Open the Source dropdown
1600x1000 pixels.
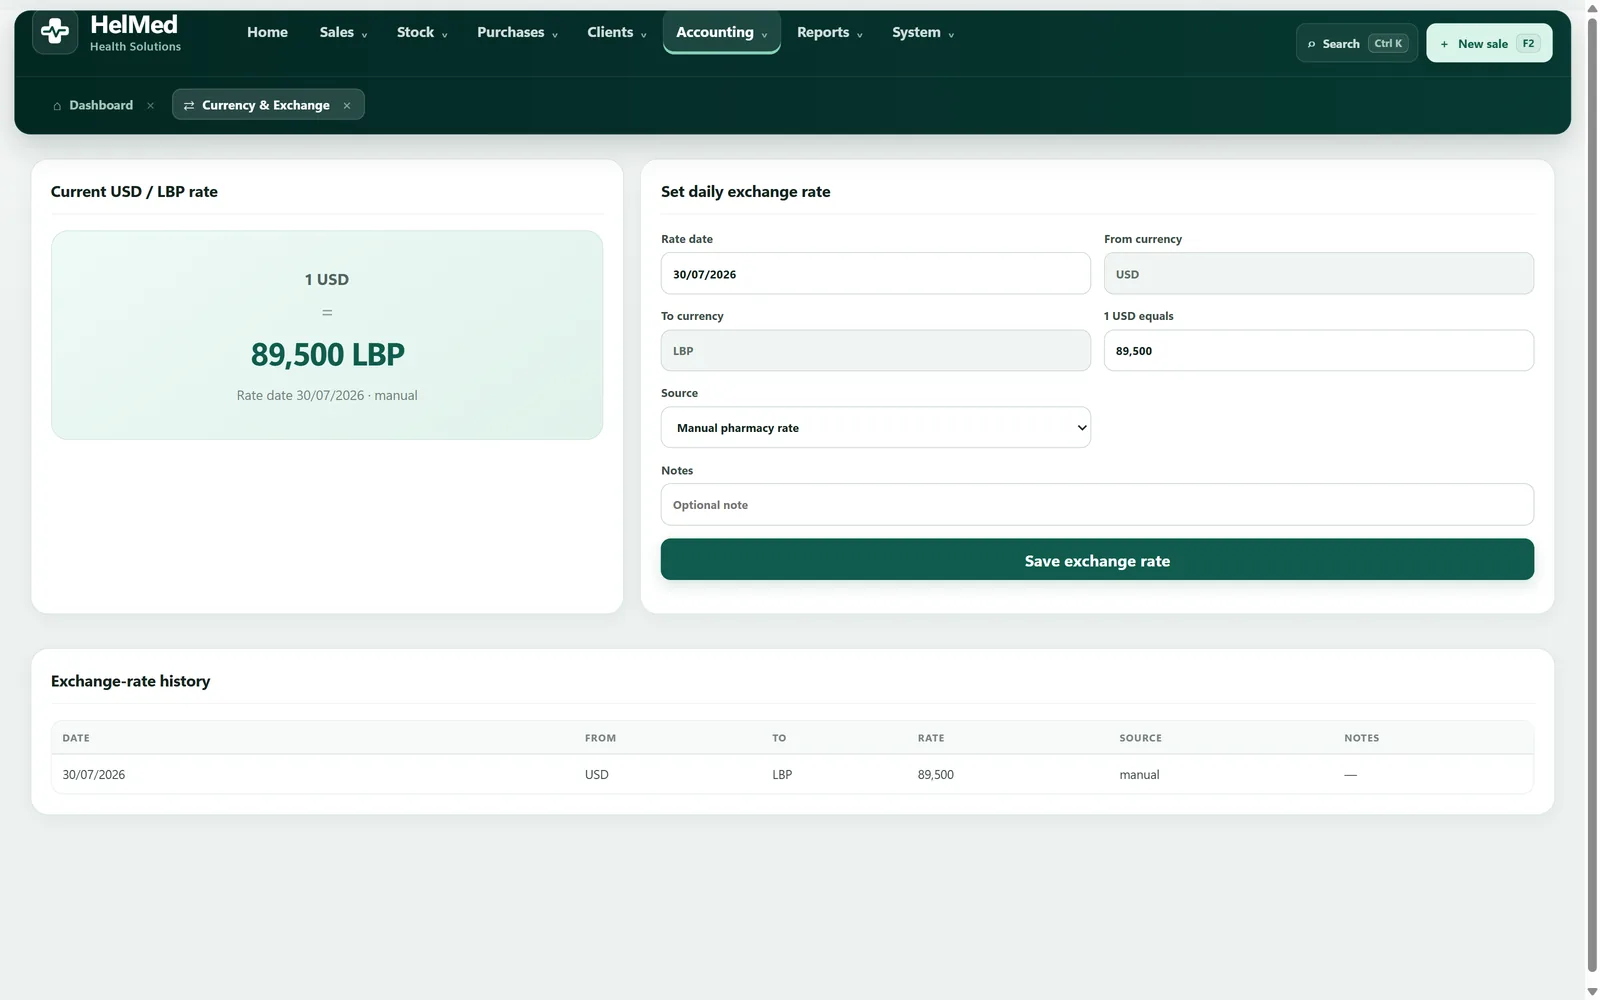(875, 427)
